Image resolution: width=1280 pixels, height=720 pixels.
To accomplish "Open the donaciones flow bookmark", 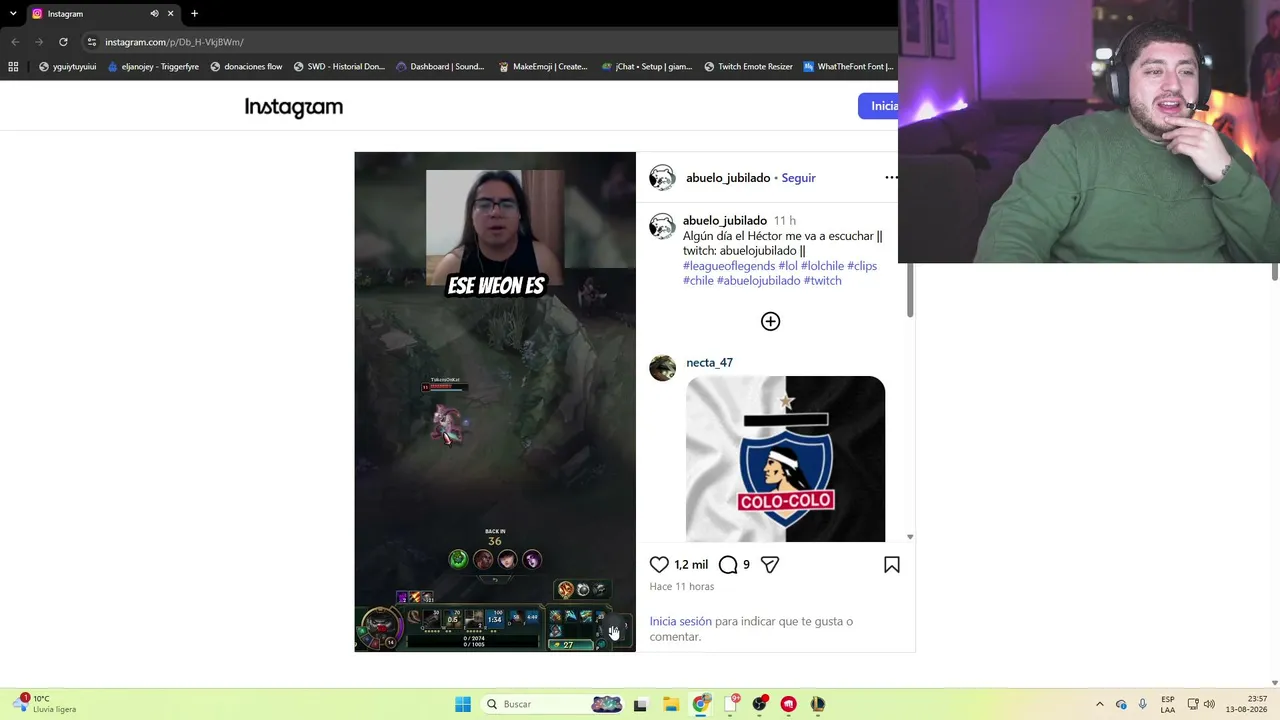I will click(x=246, y=67).
